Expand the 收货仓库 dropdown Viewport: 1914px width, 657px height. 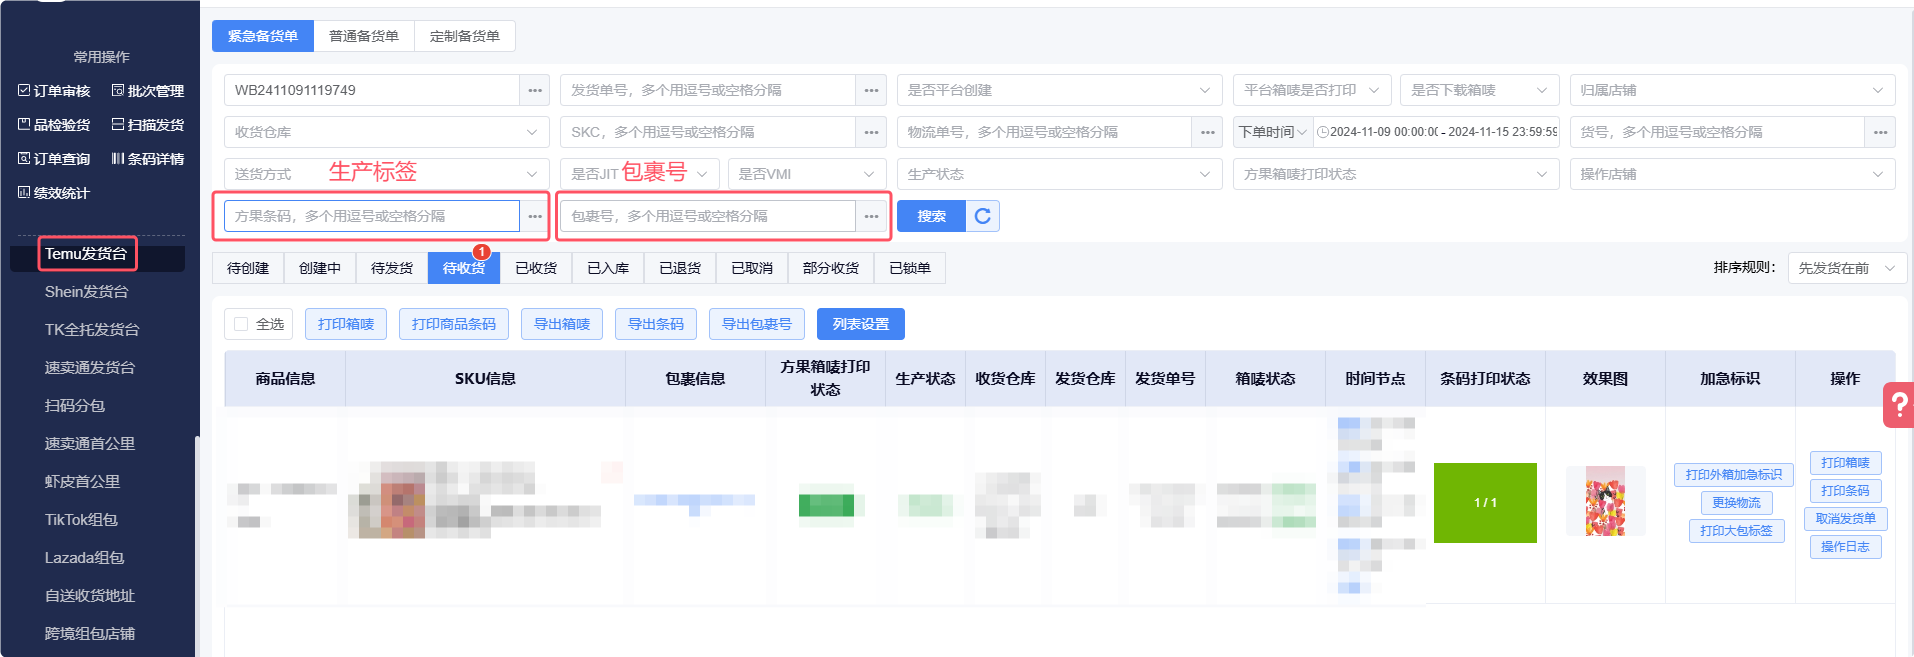[385, 132]
